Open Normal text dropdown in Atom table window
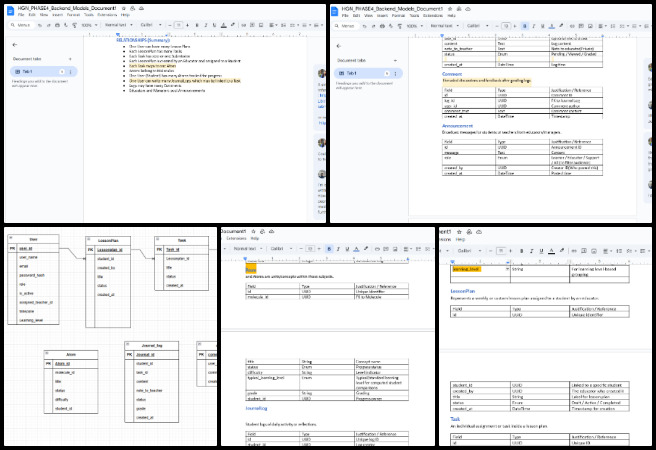Screen dimensions: 656x450 [x=248, y=249]
